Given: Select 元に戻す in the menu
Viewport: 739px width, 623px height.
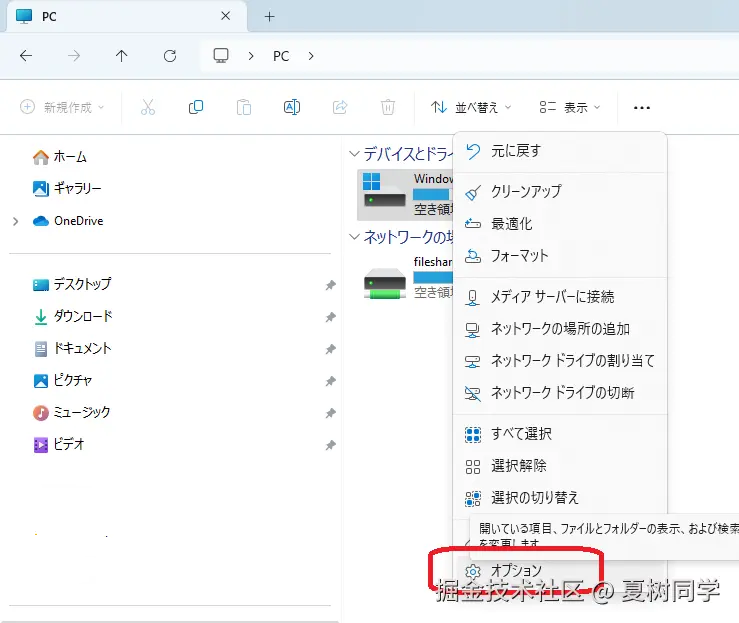Looking at the screenshot, I should click(560, 151).
